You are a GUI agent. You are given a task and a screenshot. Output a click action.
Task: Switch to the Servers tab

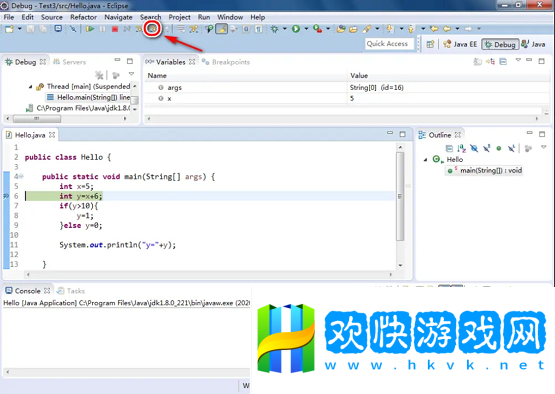click(69, 62)
